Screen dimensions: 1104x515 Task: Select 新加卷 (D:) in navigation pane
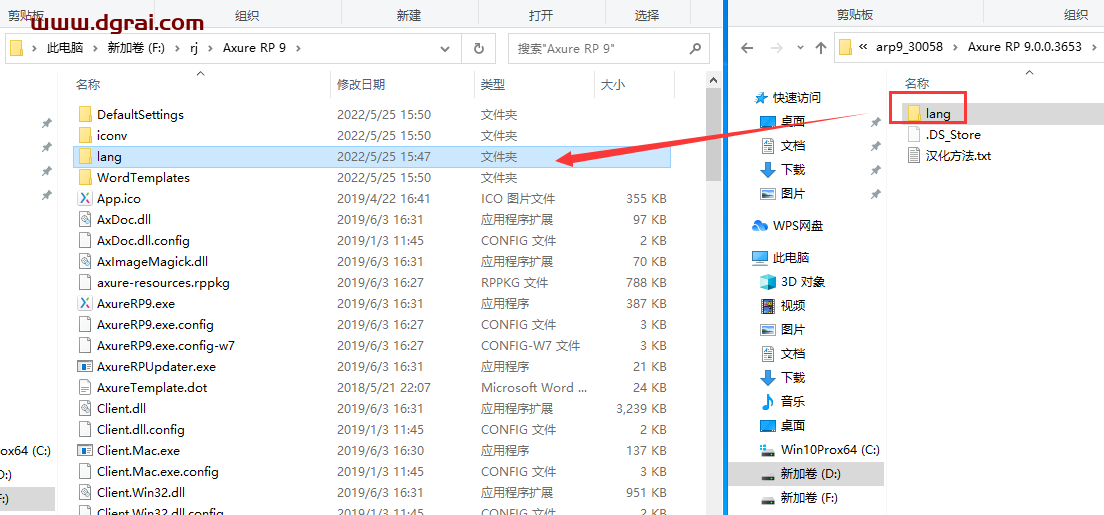tap(805, 475)
